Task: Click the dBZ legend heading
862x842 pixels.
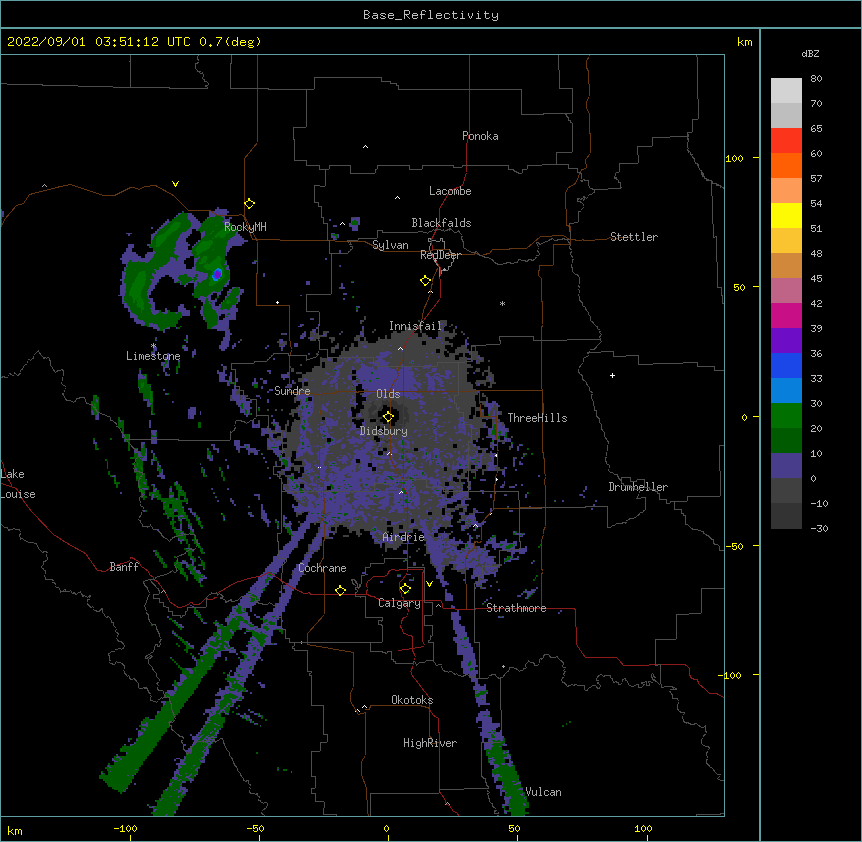Action: click(x=810, y=54)
